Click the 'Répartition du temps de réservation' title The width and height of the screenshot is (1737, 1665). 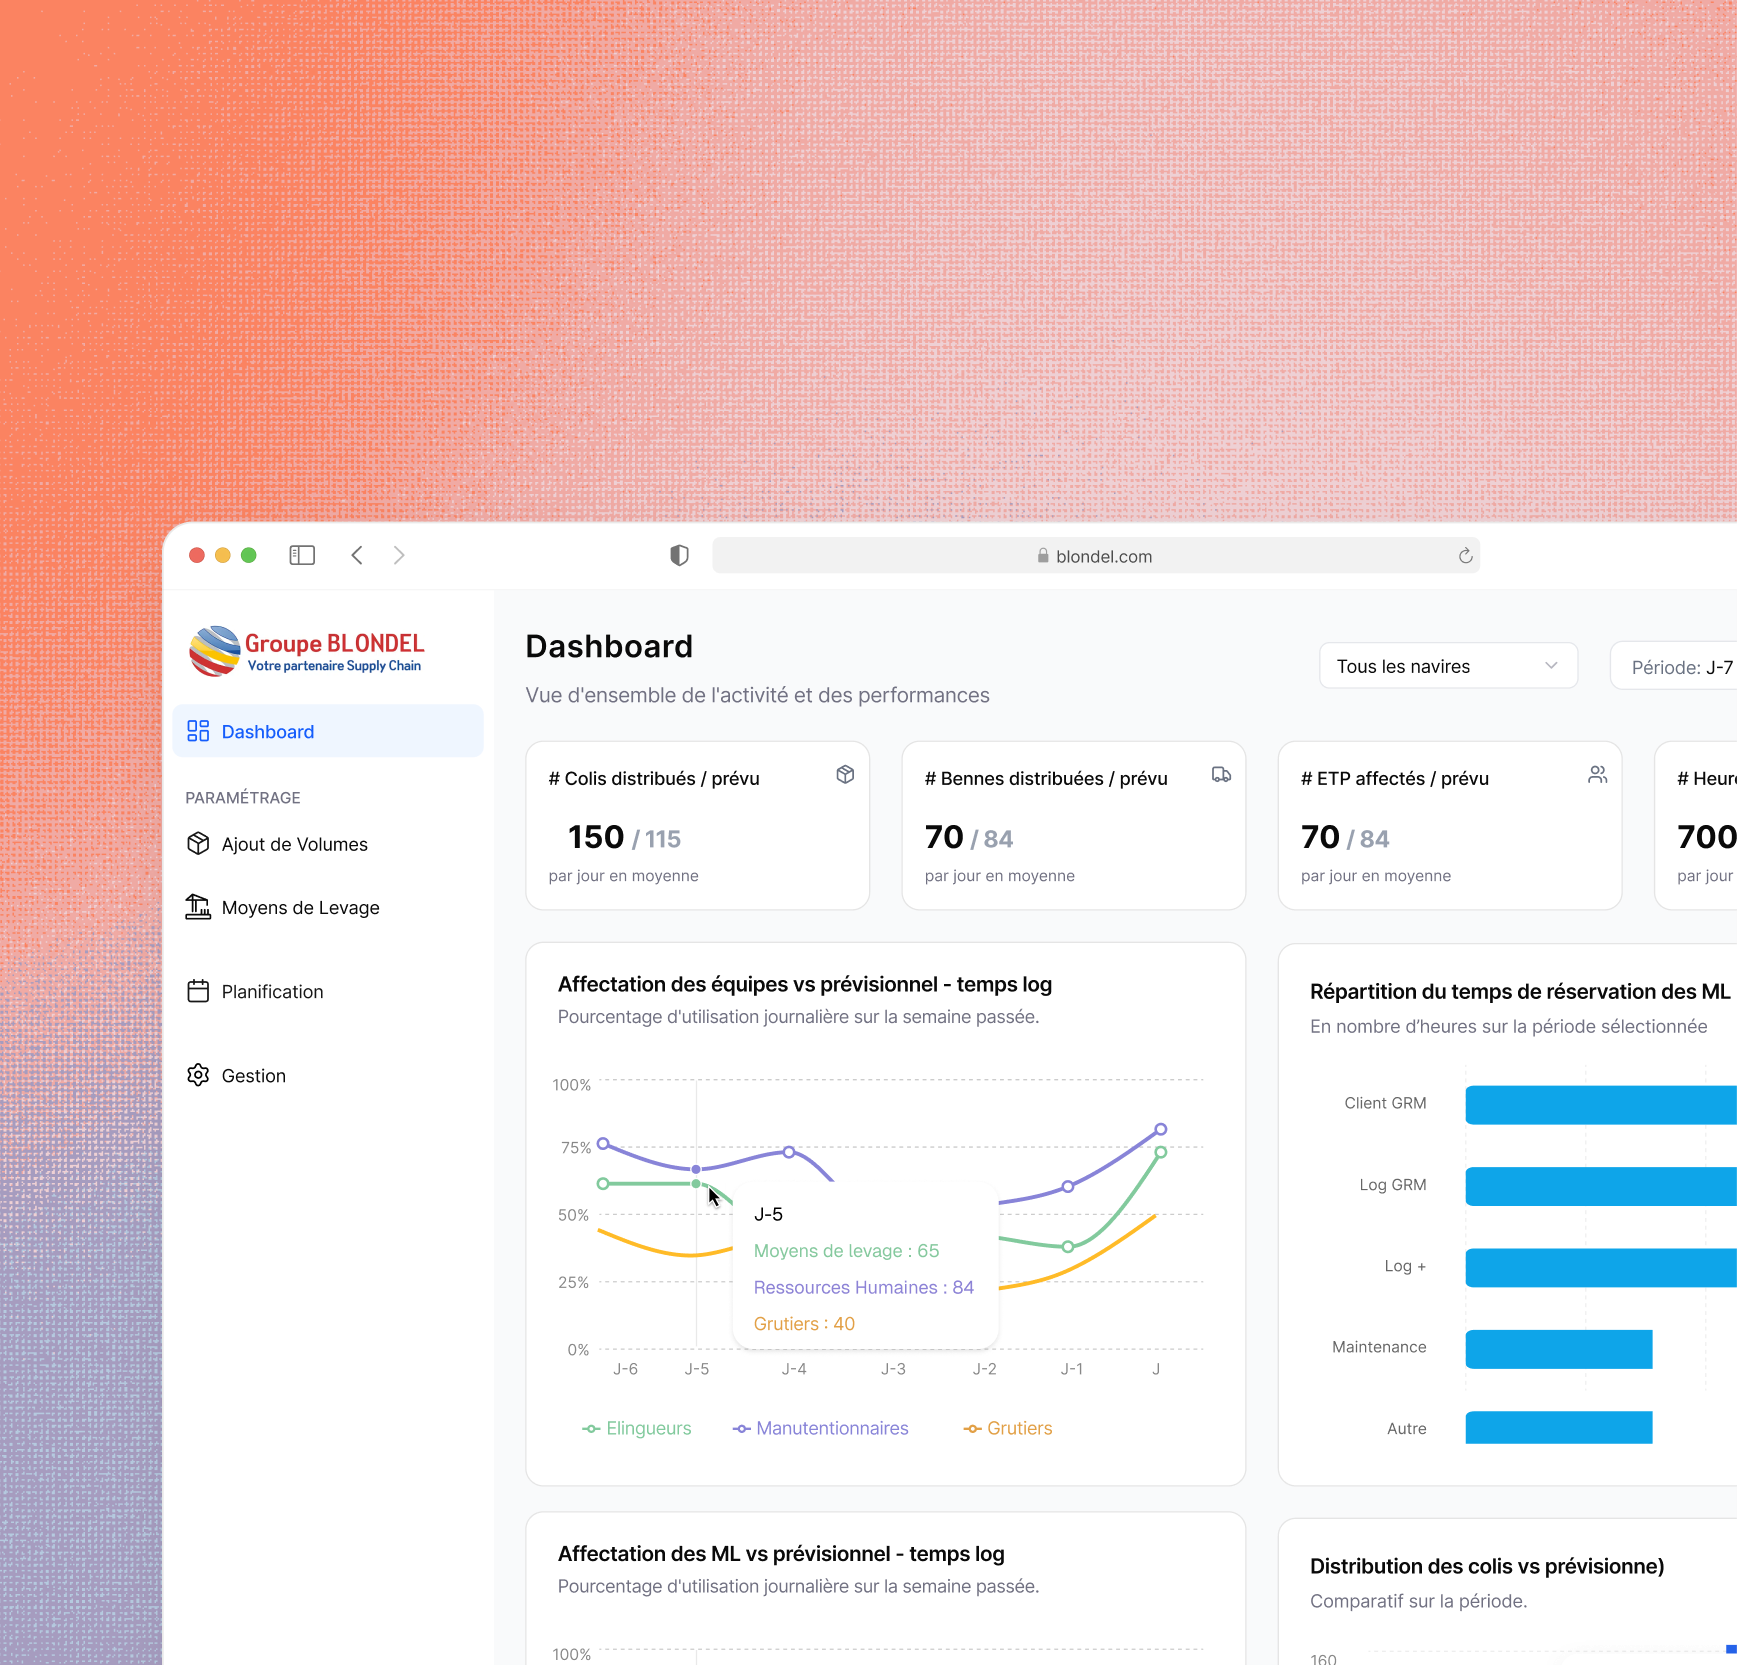click(1520, 991)
